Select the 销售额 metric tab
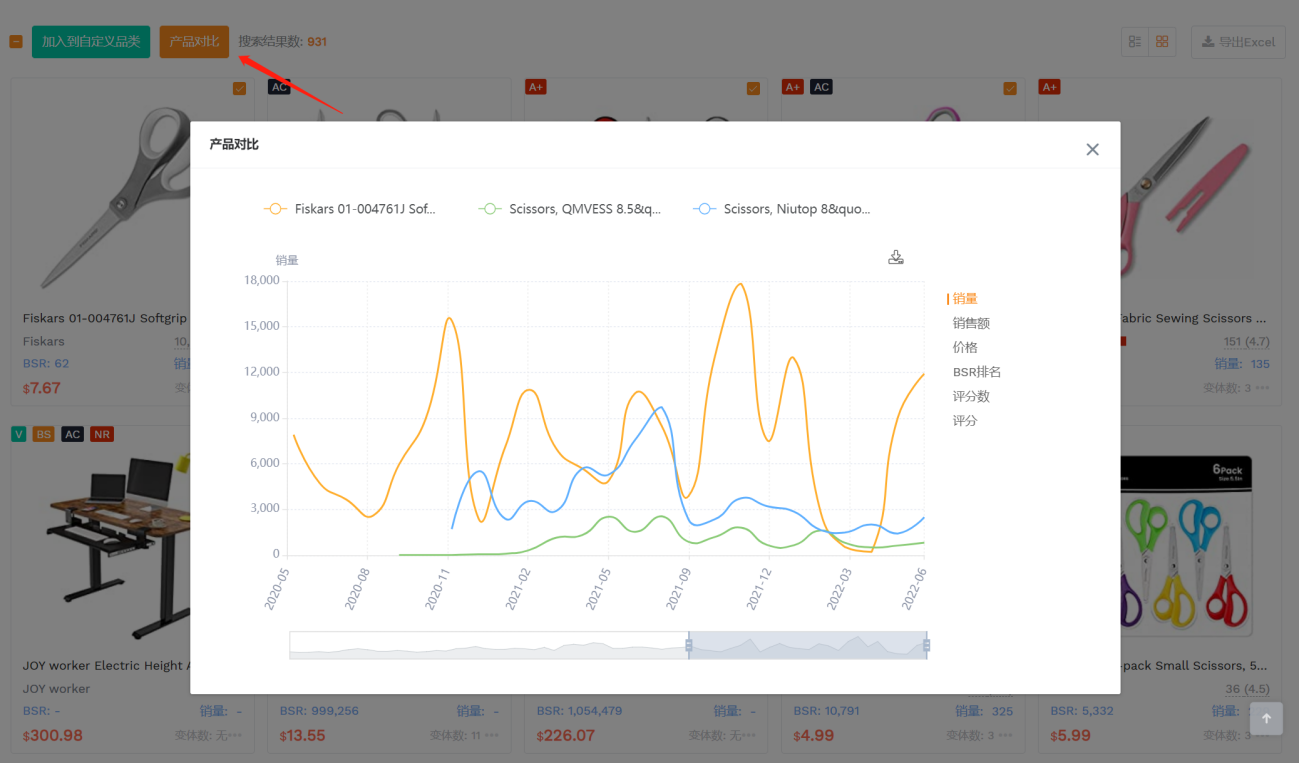The image size is (1299, 763). point(971,323)
